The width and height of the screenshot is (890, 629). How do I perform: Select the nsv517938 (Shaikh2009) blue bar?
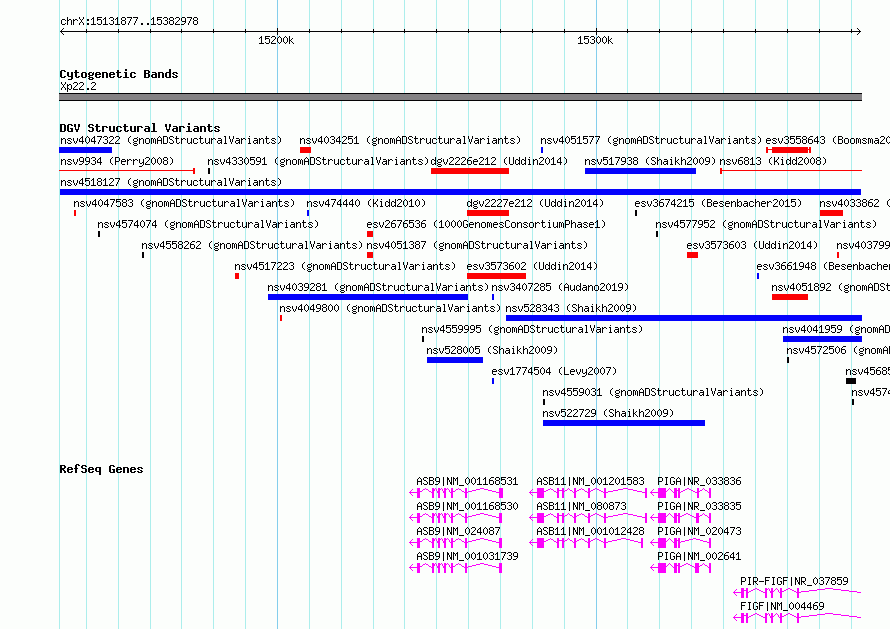pos(640,171)
